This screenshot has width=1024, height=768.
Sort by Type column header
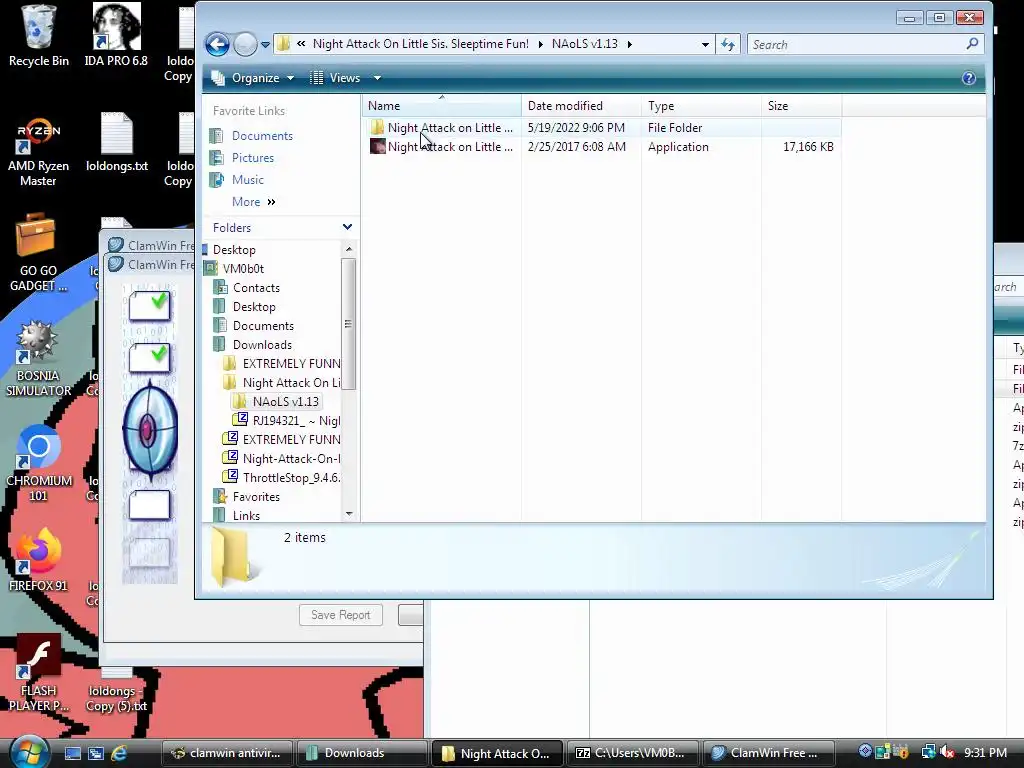(701, 105)
